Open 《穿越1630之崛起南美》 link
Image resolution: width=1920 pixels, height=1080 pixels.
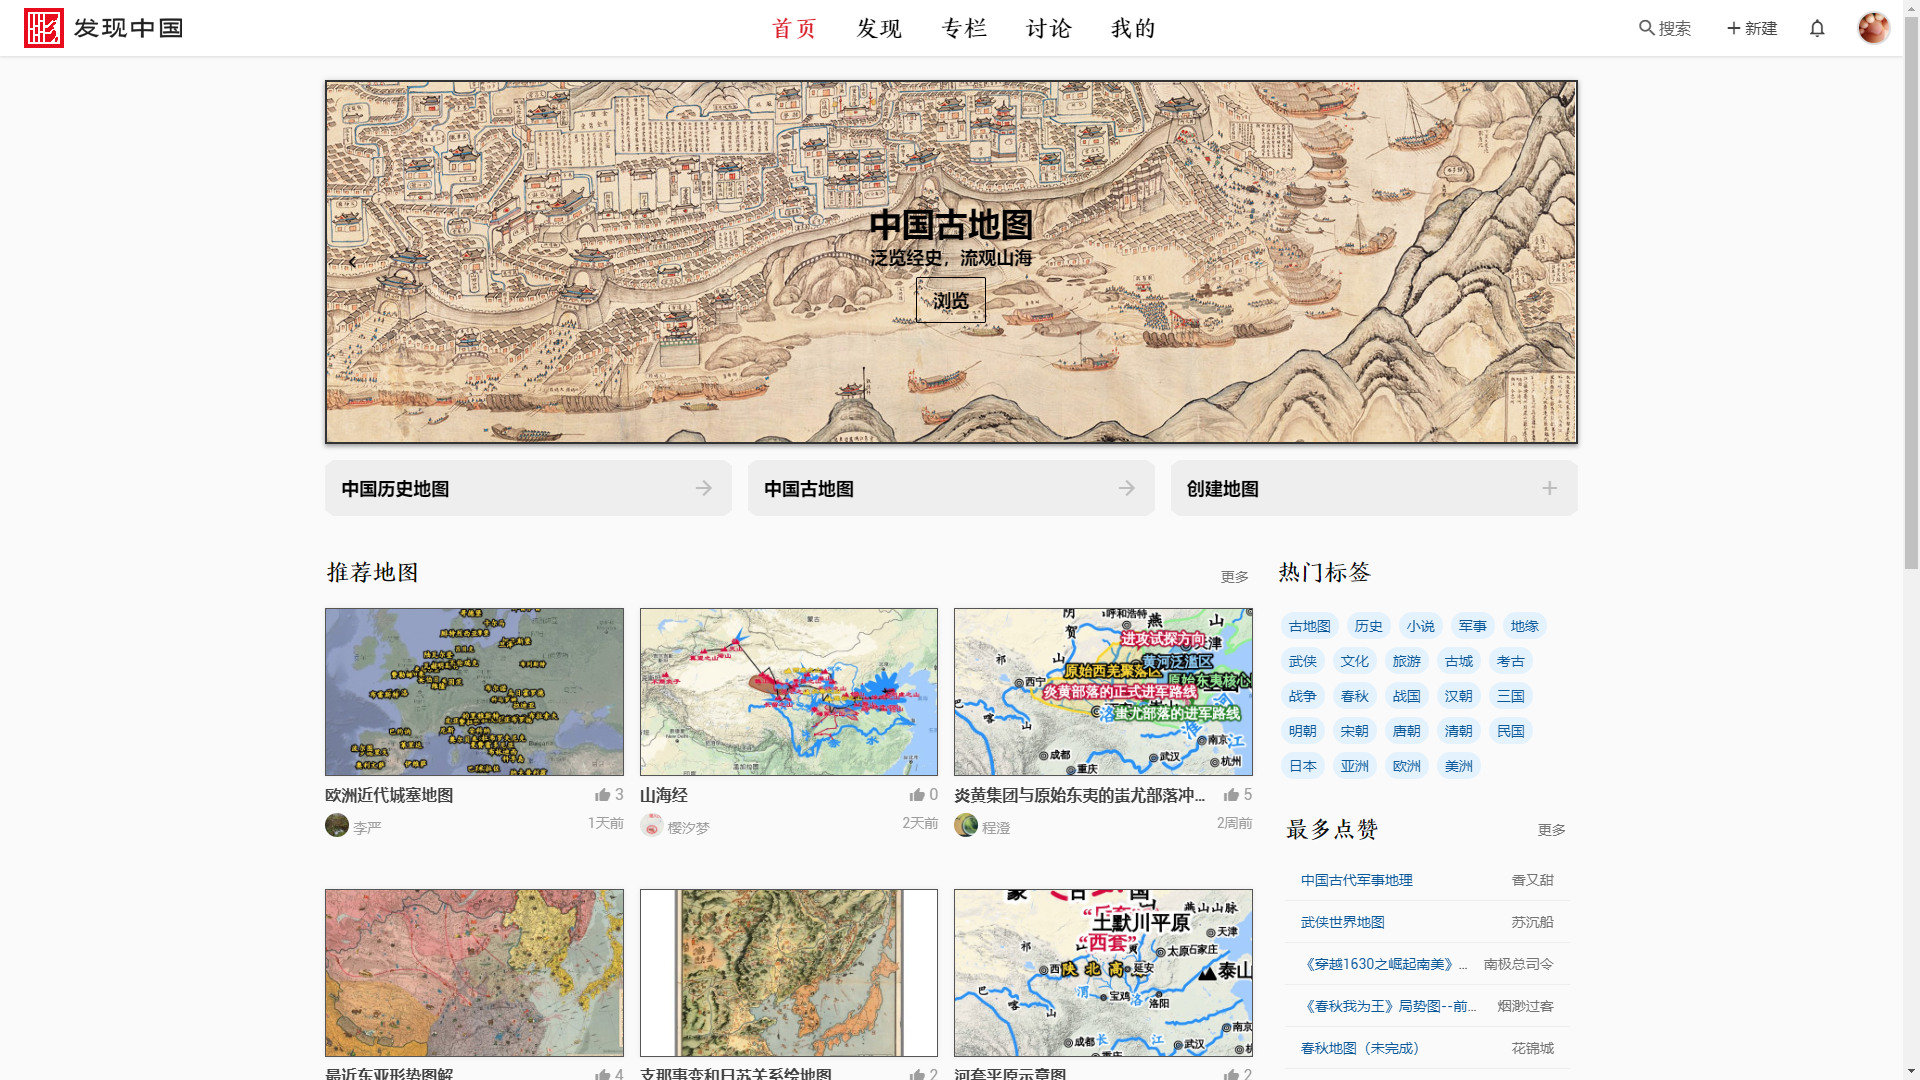(x=1384, y=964)
